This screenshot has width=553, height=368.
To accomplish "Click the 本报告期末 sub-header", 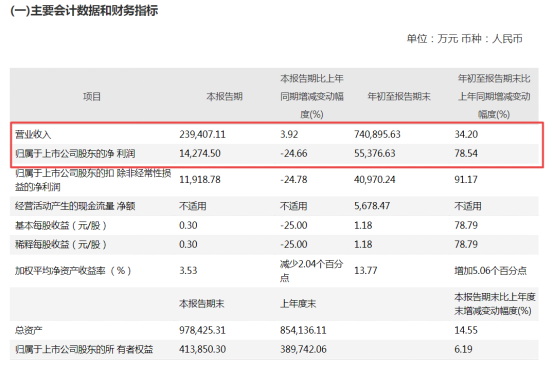I will point(202,304).
